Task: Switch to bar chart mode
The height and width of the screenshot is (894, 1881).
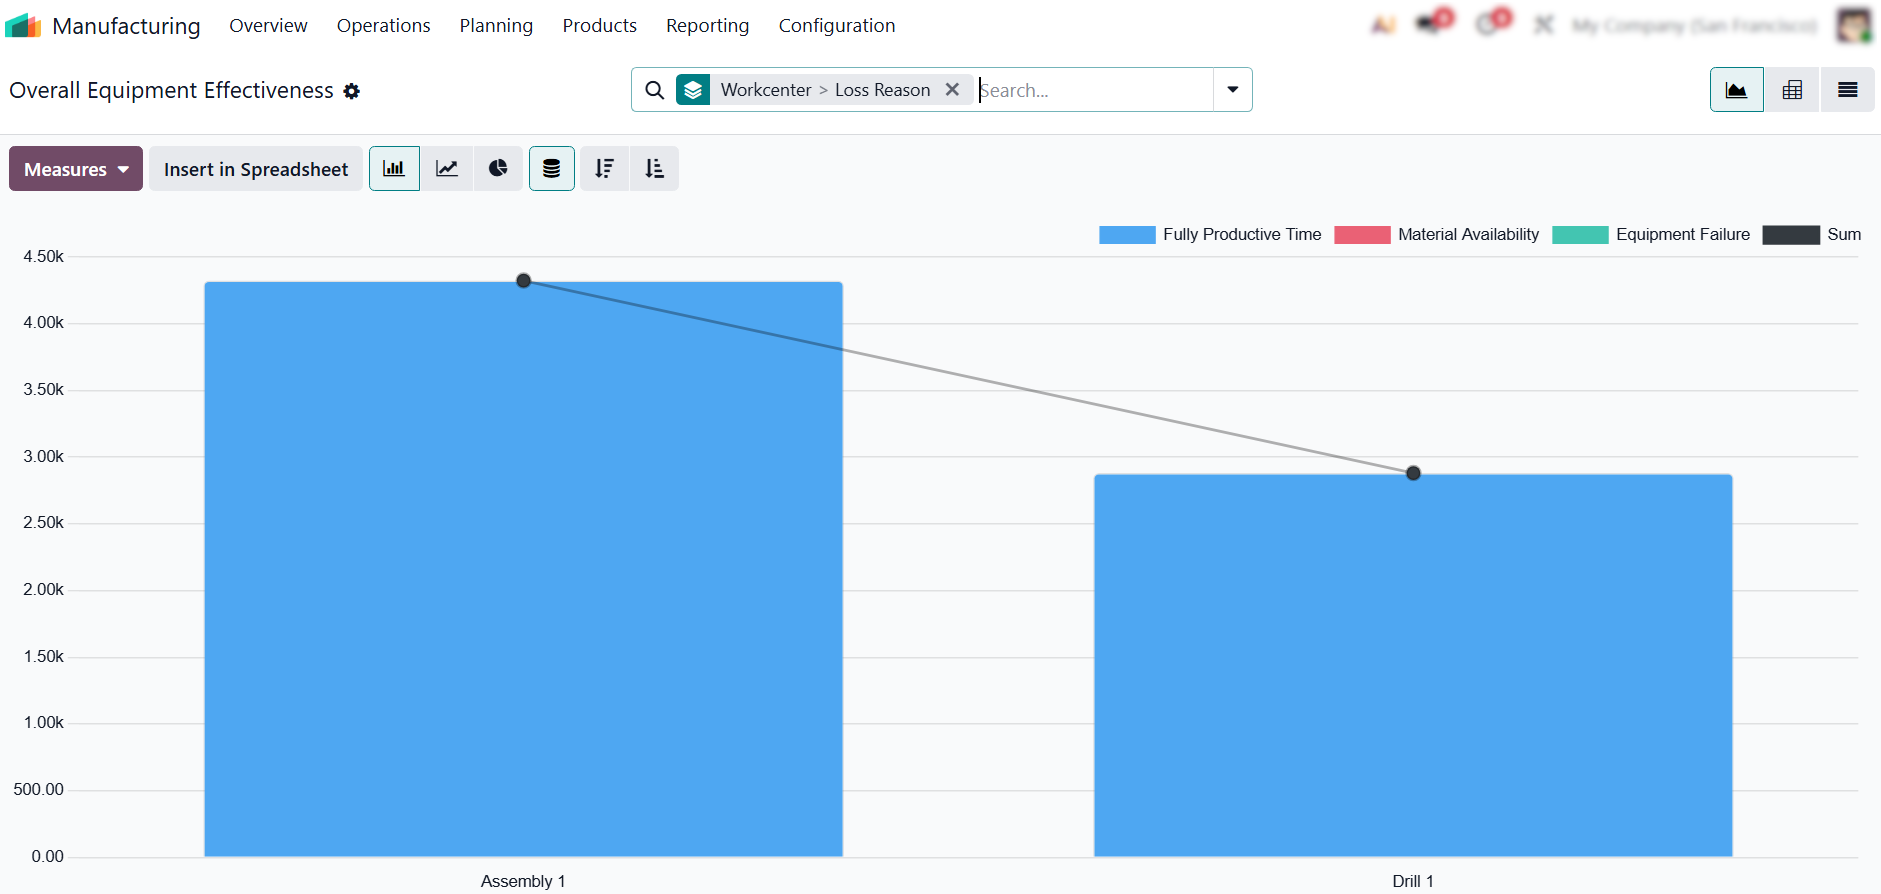Action: click(394, 169)
